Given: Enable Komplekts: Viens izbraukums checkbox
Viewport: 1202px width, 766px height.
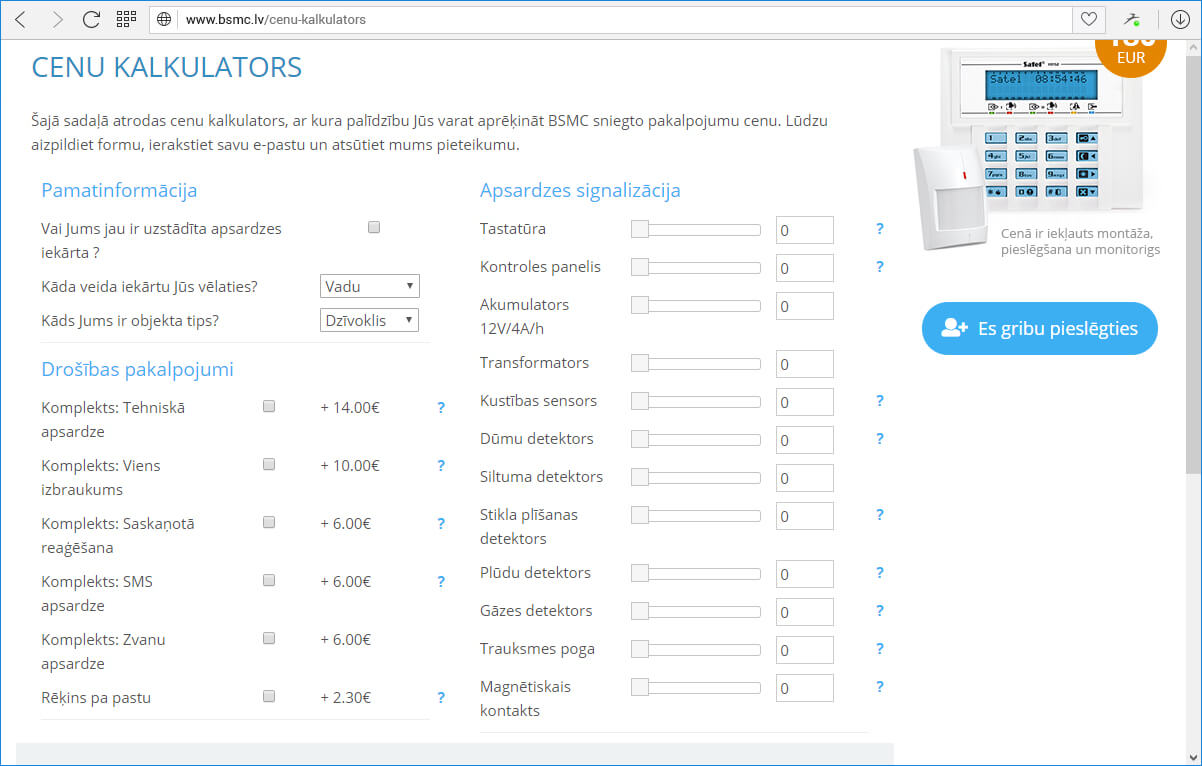Looking at the screenshot, I should pos(269,465).
